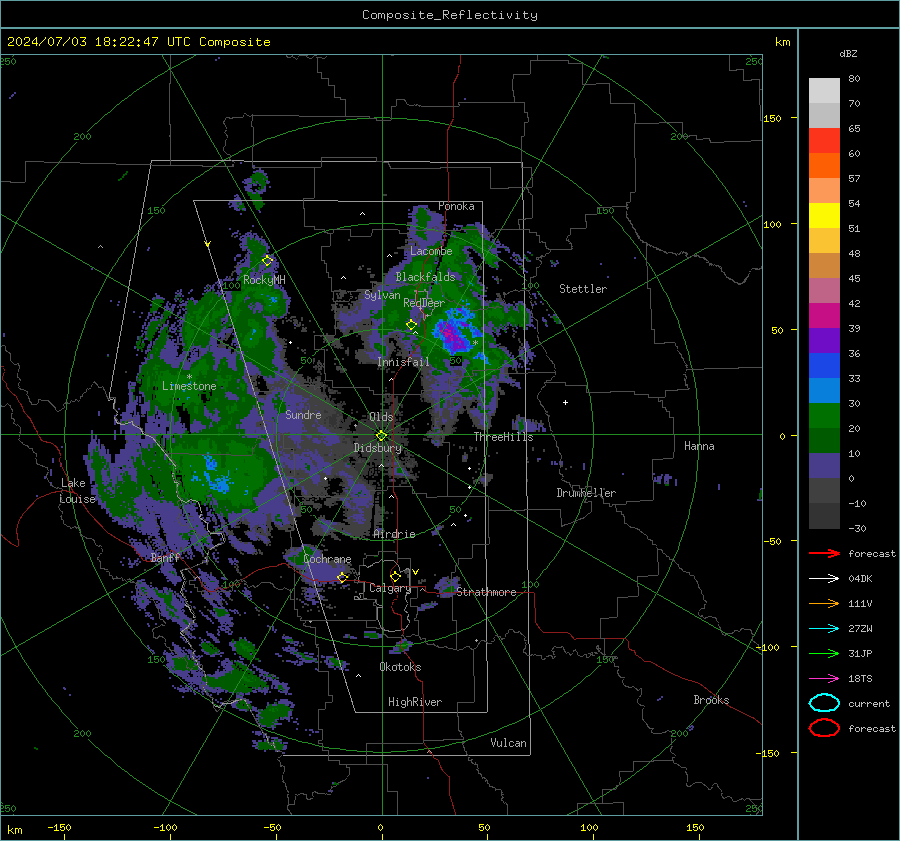Click the yellow marker at Calgary
This screenshot has width=900, height=841.
coord(395,576)
